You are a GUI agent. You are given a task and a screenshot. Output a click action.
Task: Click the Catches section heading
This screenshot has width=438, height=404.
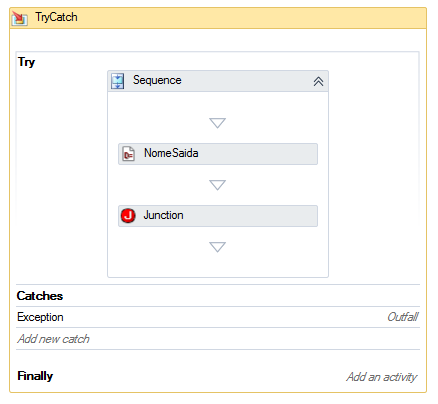(x=40, y=296)
